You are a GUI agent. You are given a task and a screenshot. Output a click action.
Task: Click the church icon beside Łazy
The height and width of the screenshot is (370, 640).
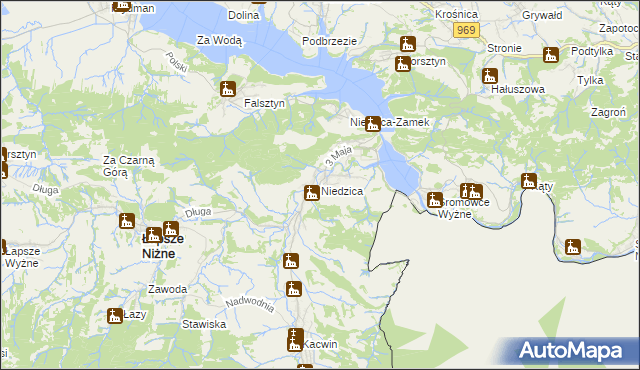[115, 316]
